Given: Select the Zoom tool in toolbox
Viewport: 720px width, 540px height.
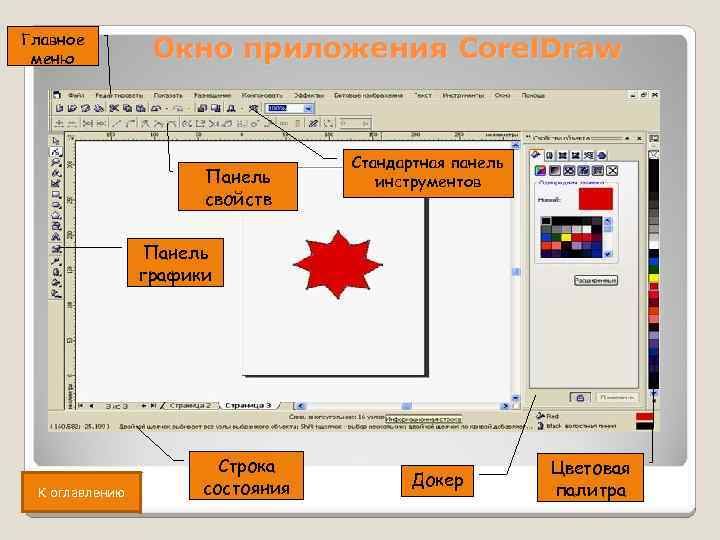Looking at the screenshot, I should coord(56,162).
